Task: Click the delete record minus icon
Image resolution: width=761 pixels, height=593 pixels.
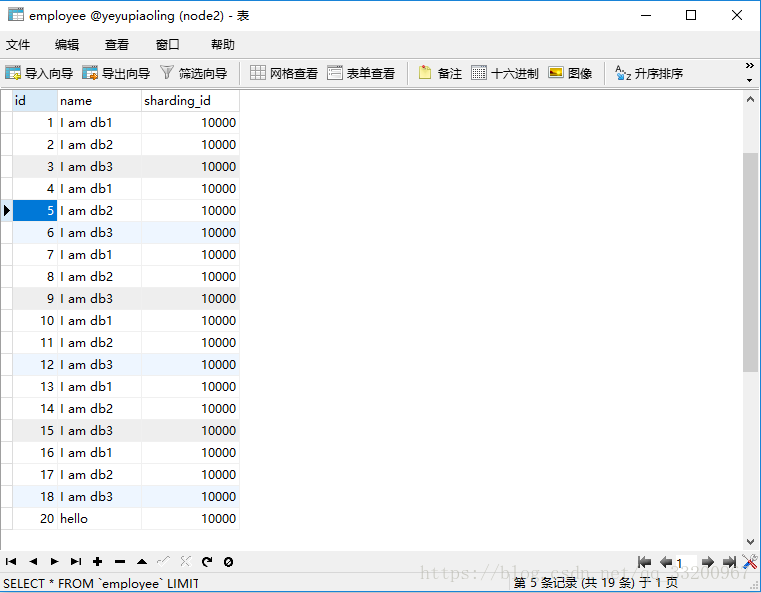Action: tap(120, 562)
